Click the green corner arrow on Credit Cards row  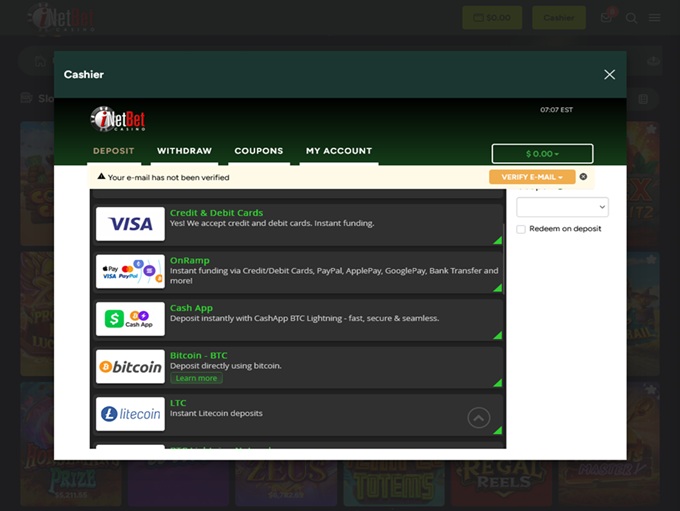click(x=498, y=240)
